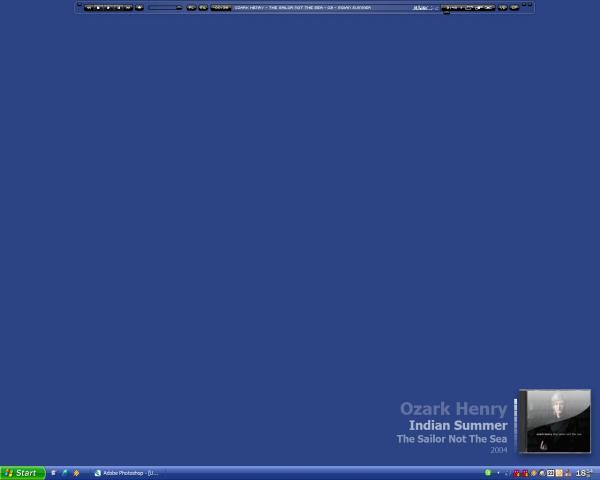Viewport: 600px width, 480px height.
Task: Click the green round system tray icon
Action: 488,473
